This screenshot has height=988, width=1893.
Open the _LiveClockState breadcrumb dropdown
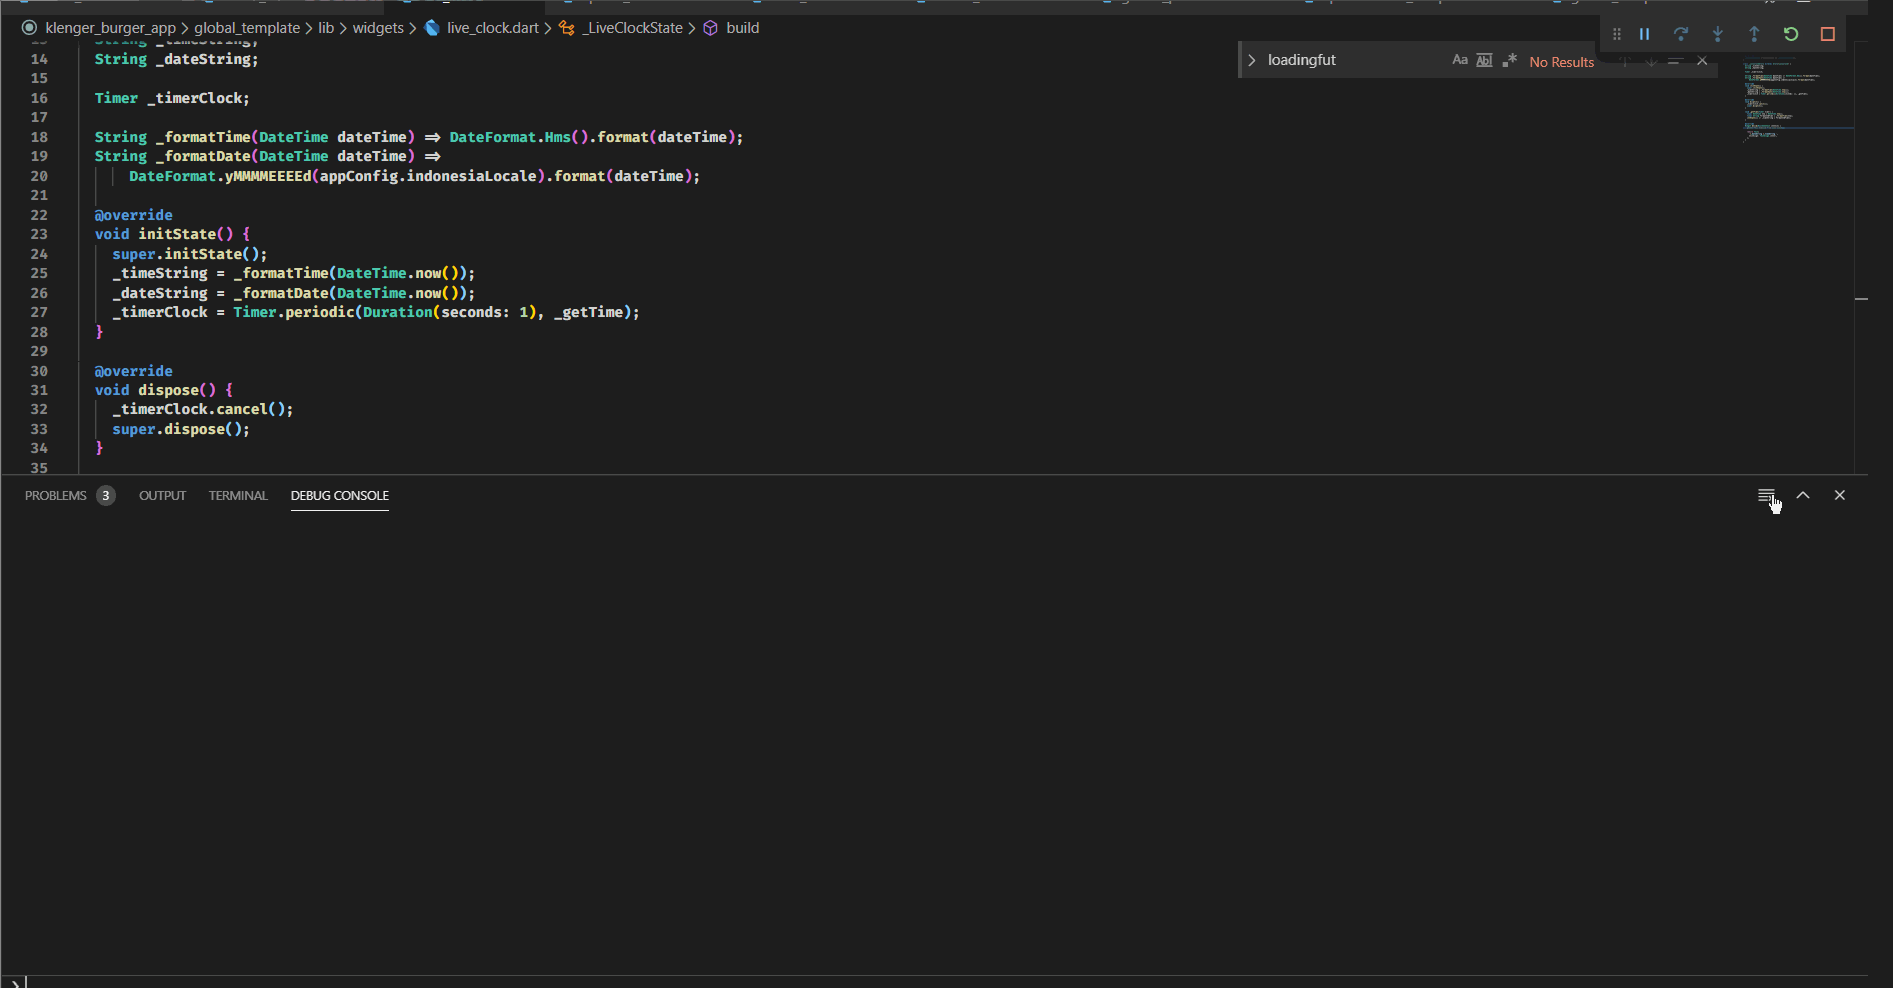coord(632,27)
